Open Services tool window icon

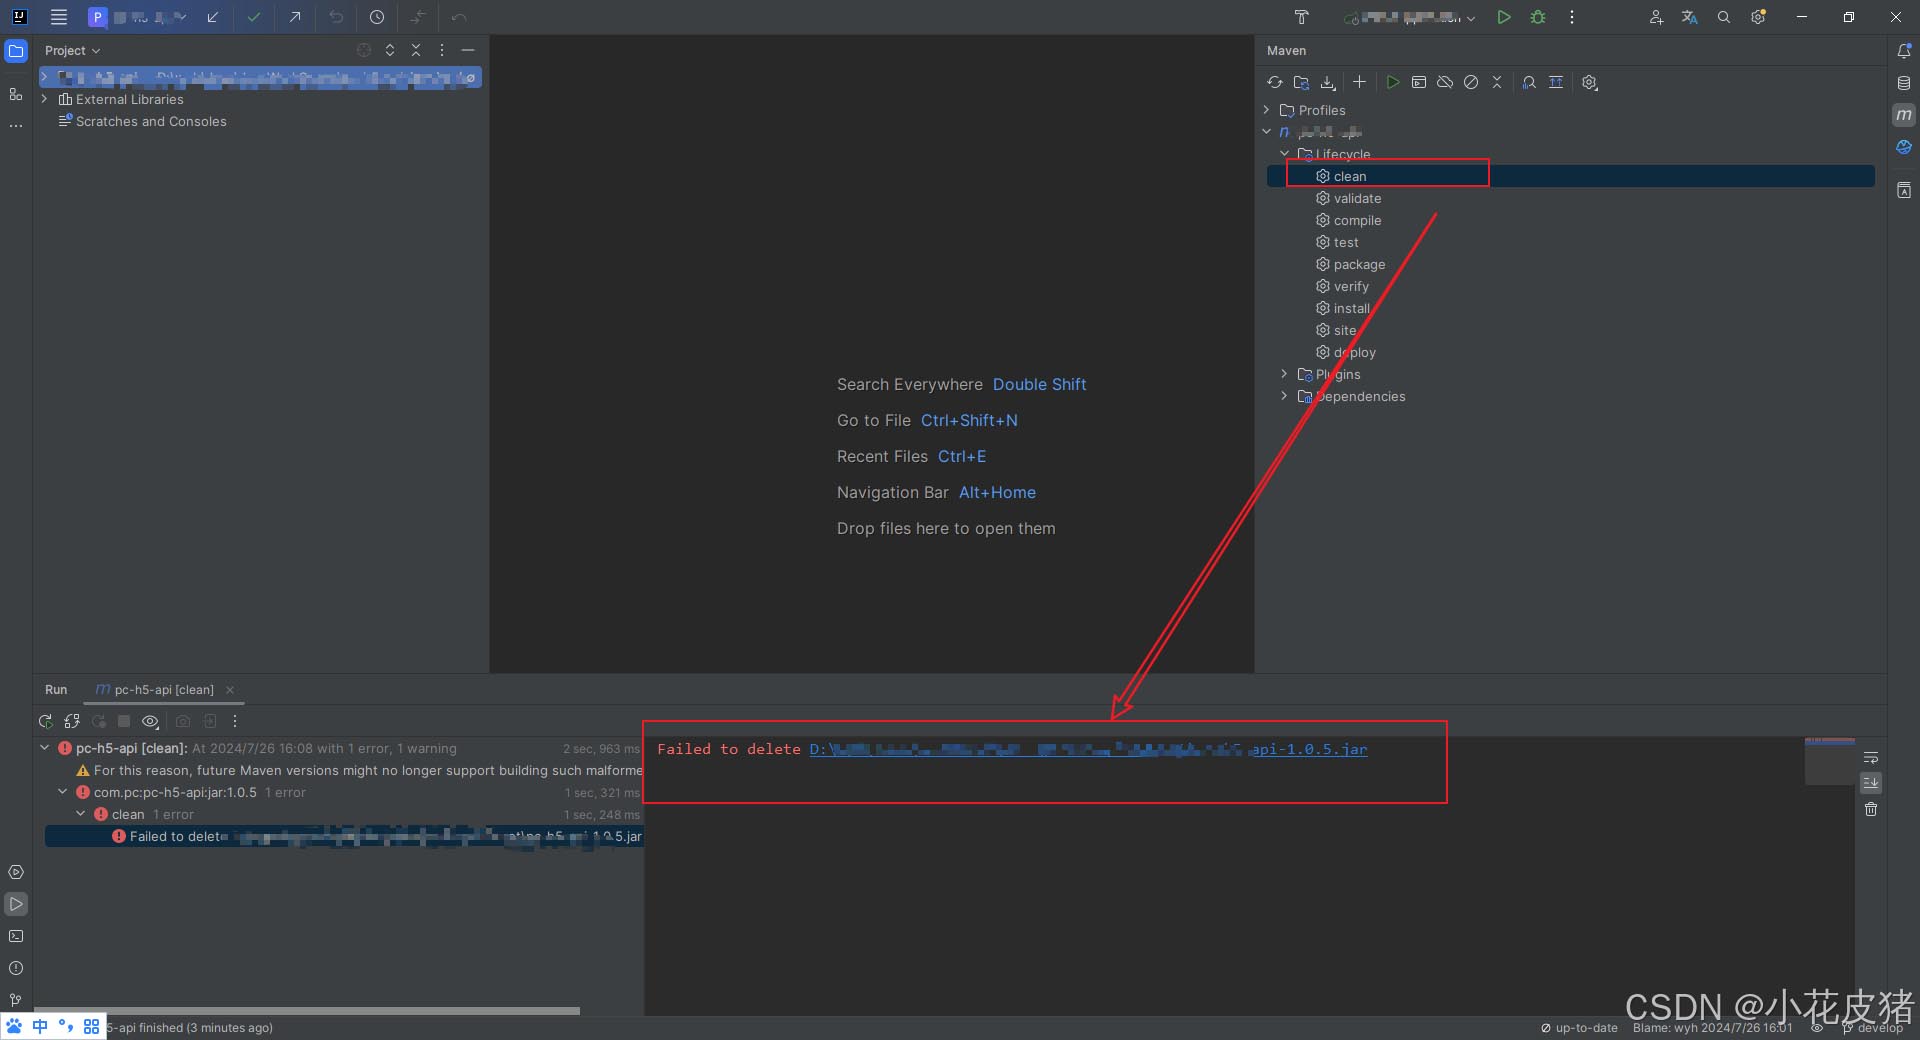(16, 872)
